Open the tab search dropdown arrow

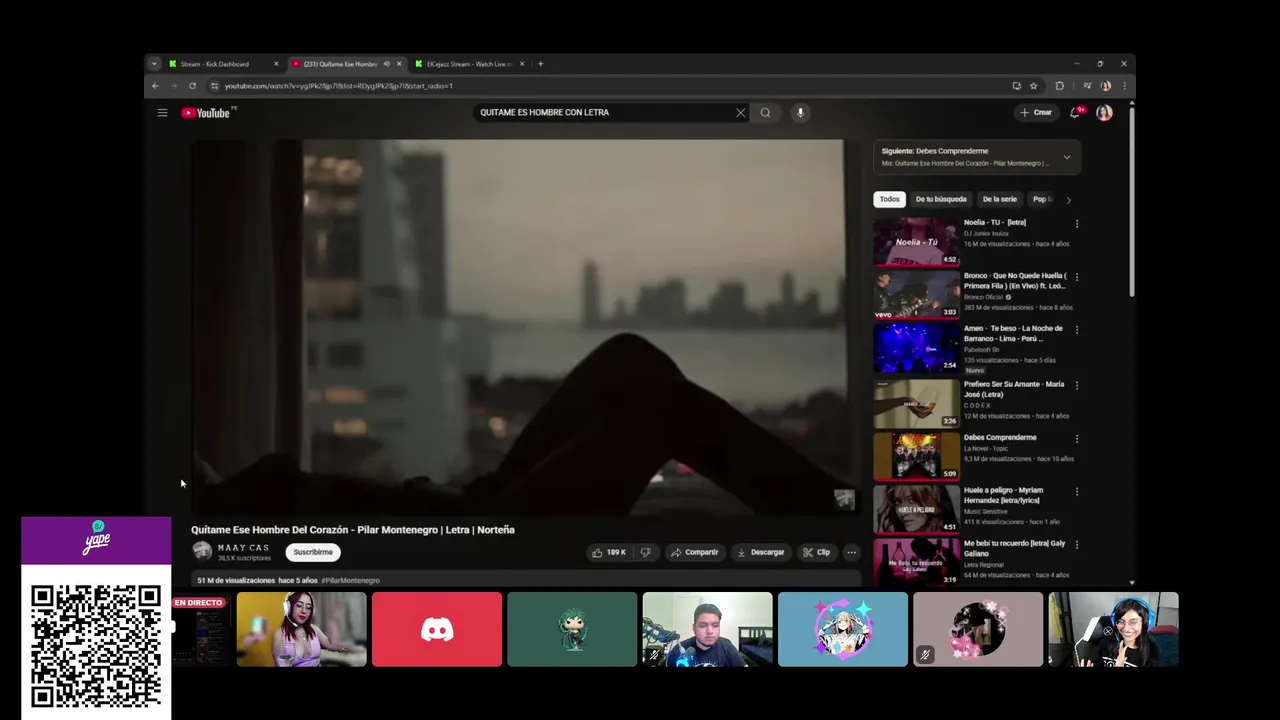point(154,64)
